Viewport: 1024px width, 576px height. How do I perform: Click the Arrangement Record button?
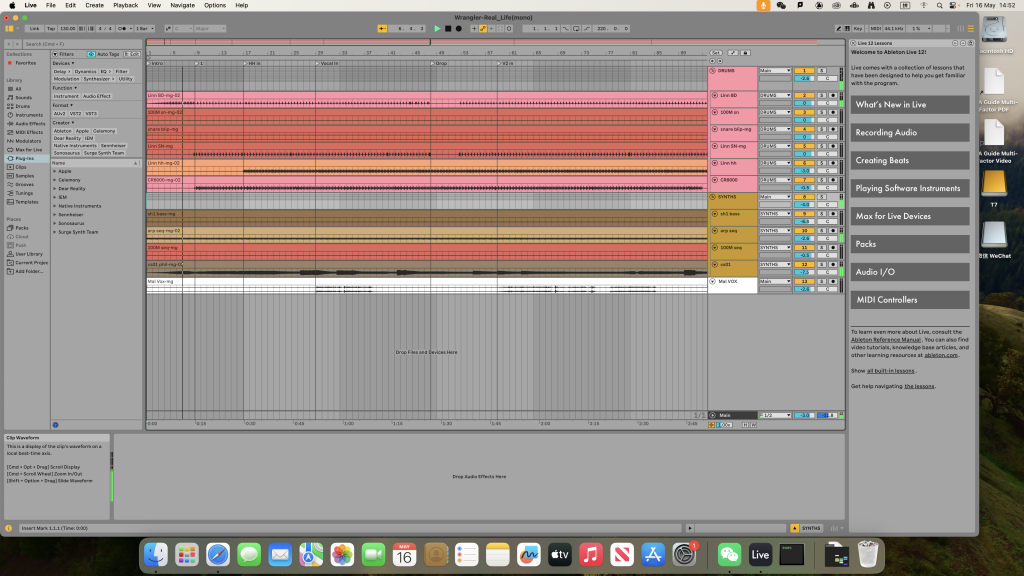pos(459,29)
